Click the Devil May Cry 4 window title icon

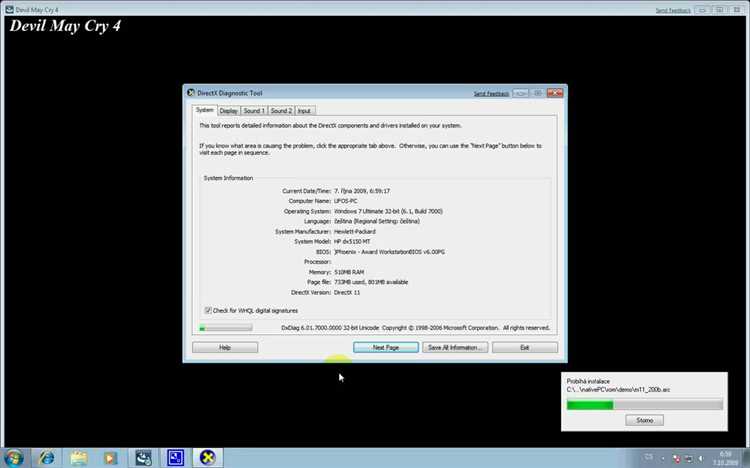tap(9, 9)
